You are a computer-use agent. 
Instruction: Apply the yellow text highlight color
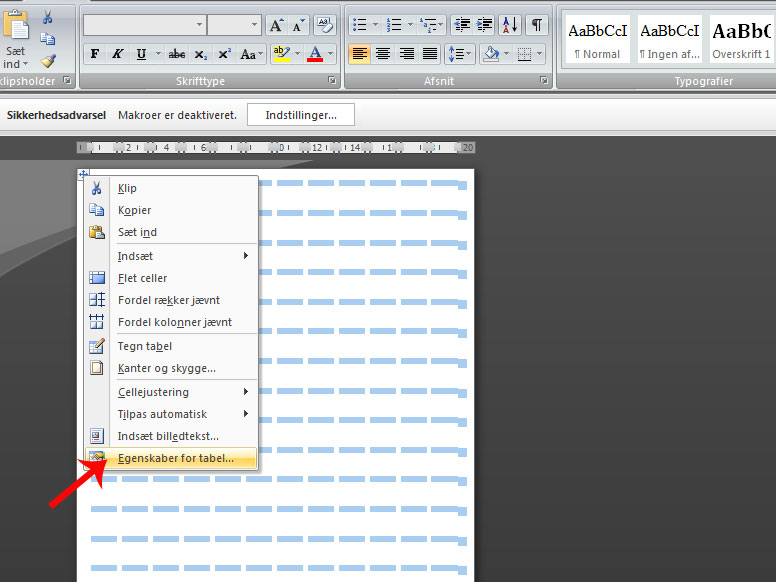point(282,54)
